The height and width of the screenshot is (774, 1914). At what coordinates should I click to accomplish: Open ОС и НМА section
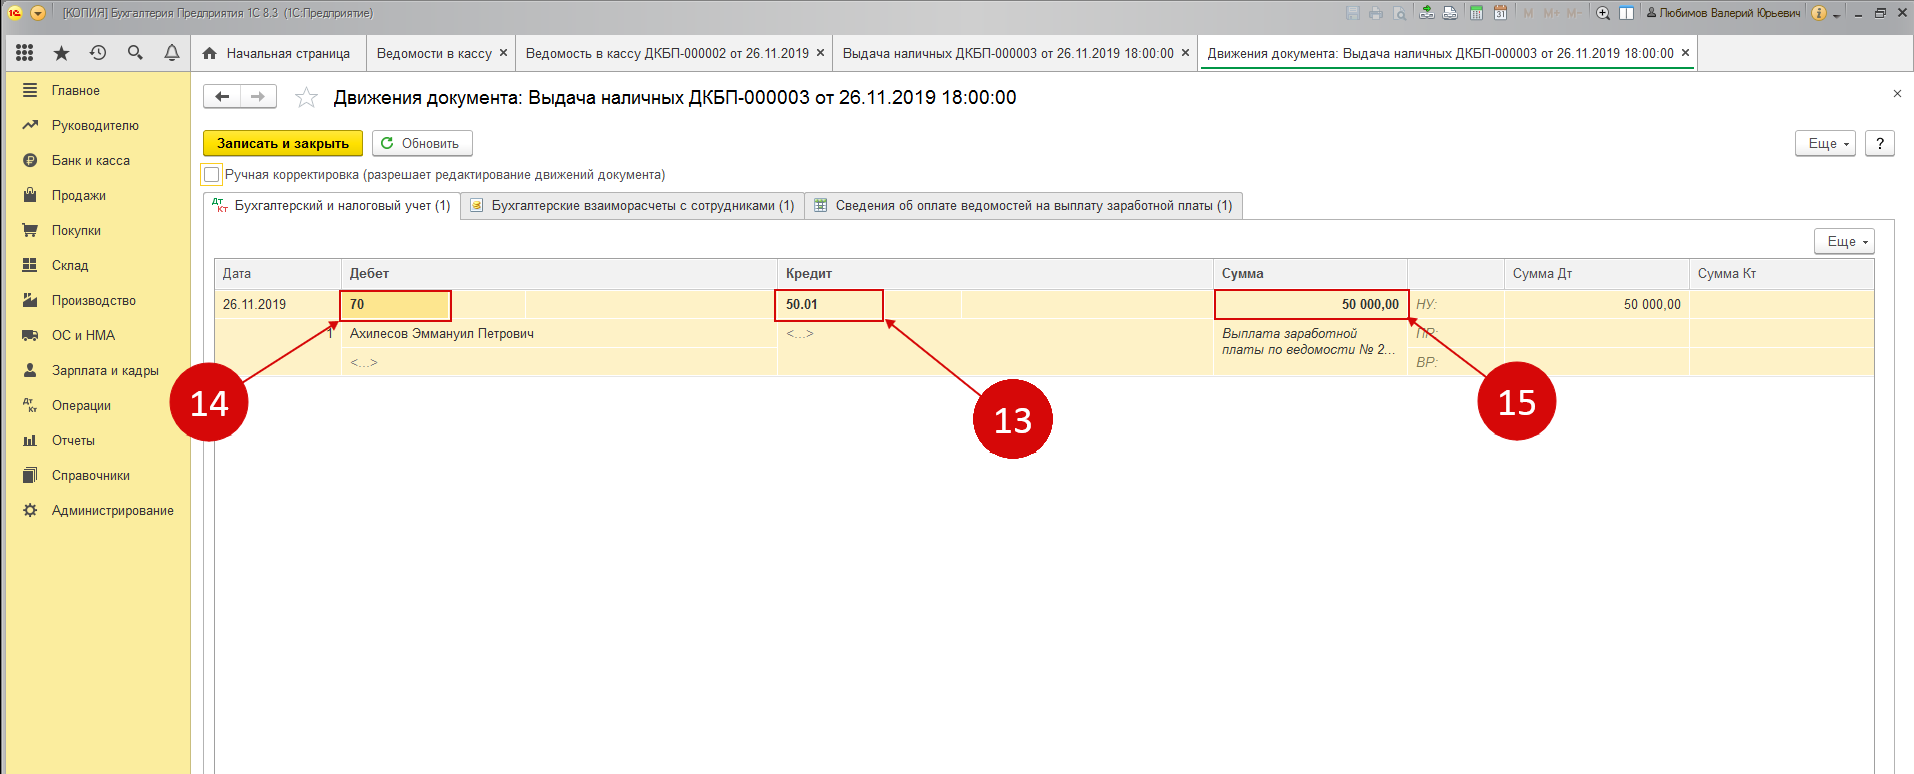click(x=96, y=335)
